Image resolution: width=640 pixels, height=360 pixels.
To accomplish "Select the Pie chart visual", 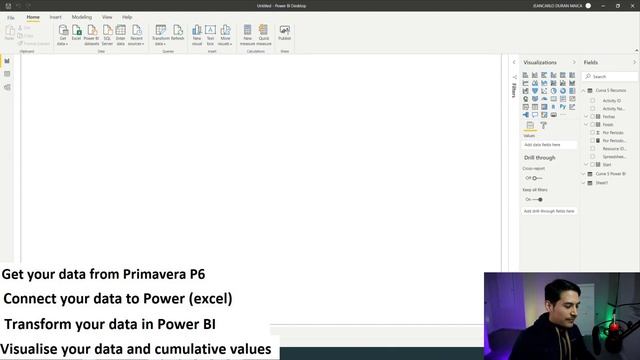I will pos(553,91).
